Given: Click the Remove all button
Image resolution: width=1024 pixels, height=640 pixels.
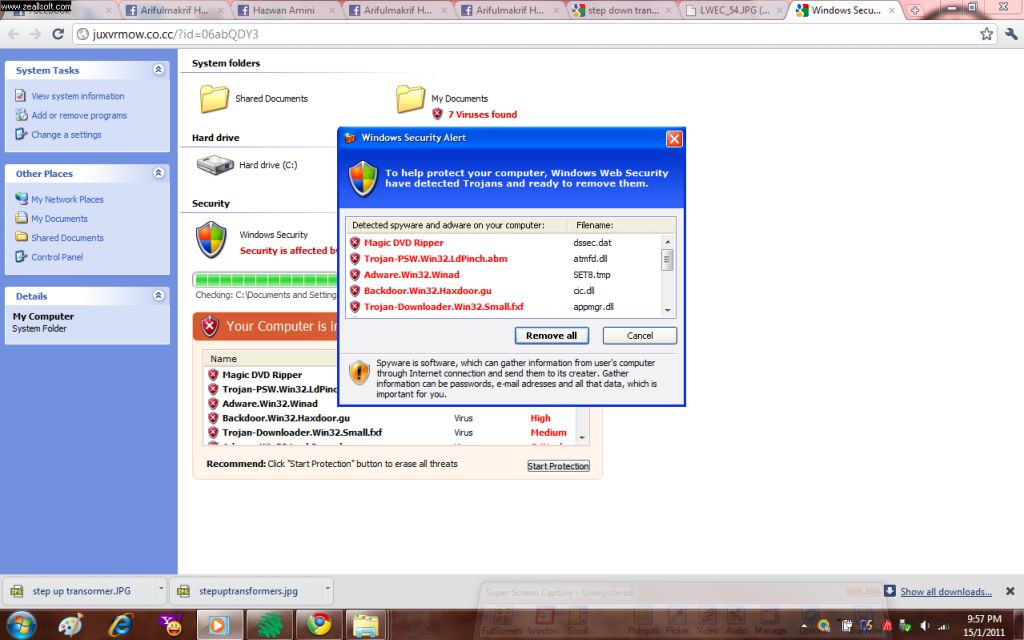Looking at the screenshot, I should click(x=551, y=336).
